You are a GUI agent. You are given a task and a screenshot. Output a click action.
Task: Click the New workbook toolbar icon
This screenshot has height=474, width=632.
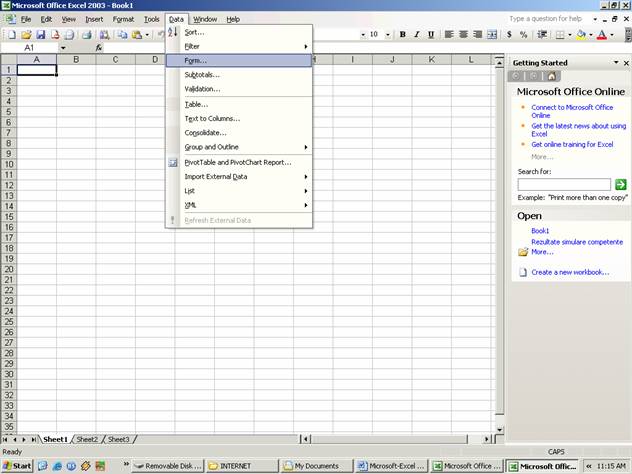pyautogui.click(x=12, y=35)
